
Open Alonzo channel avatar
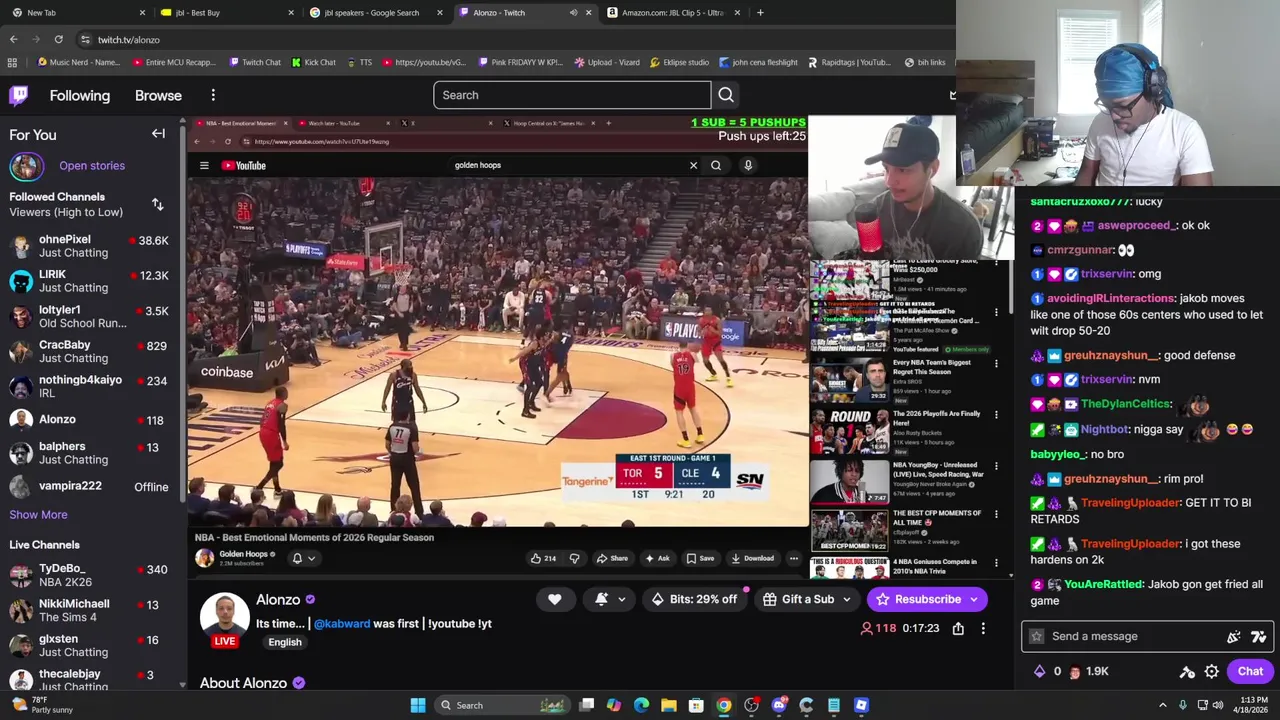pos(225,616)
